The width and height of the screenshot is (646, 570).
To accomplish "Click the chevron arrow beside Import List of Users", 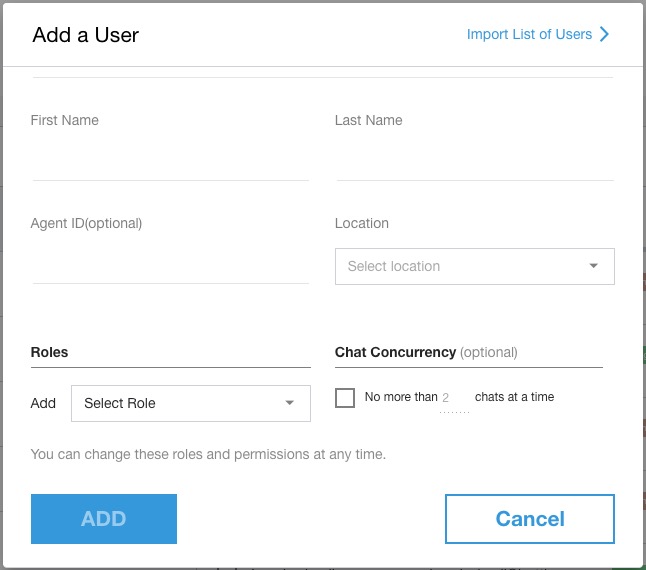I will coord(604,34).
